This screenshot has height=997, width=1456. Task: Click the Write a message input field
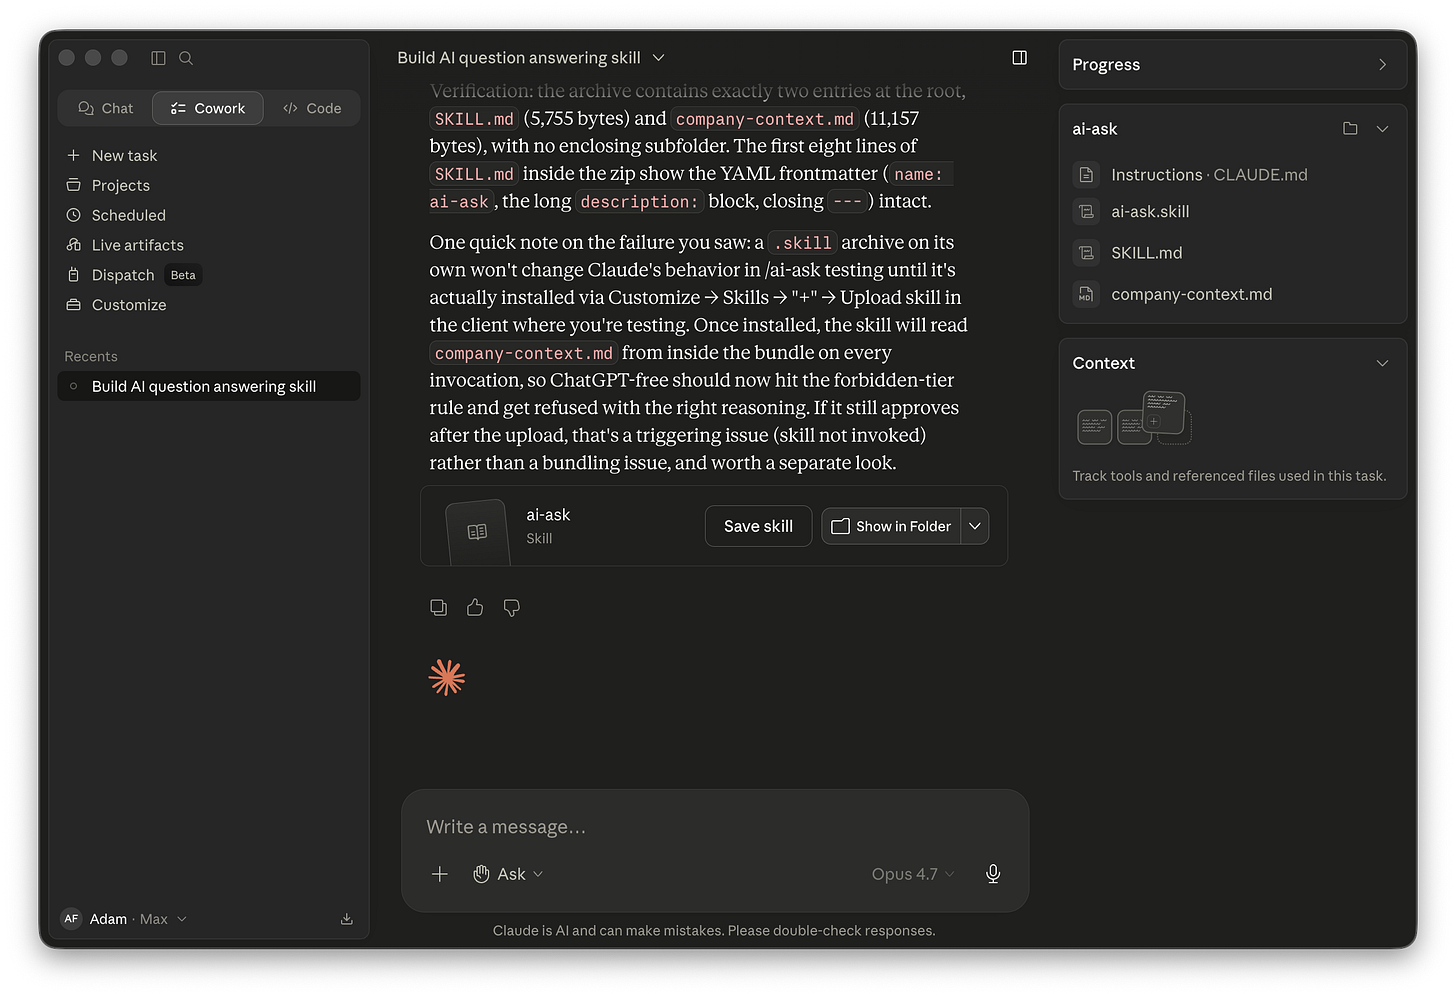pyautogui.click(x=715, y=827)
